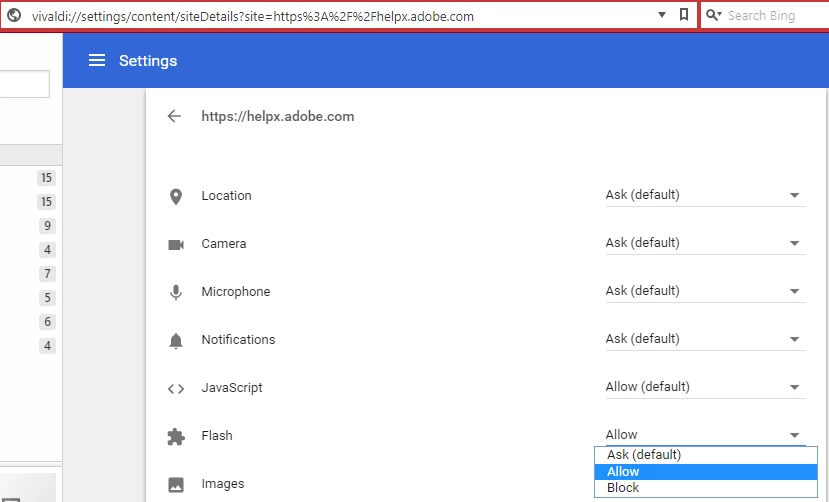Open the Location permission dropdown

(x=705, y=195)
